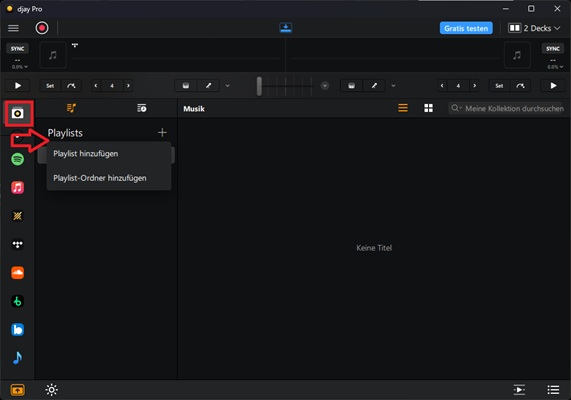Click the crossfader slider handle
Viewport: 571px width, 400px height.
[259, 86]
